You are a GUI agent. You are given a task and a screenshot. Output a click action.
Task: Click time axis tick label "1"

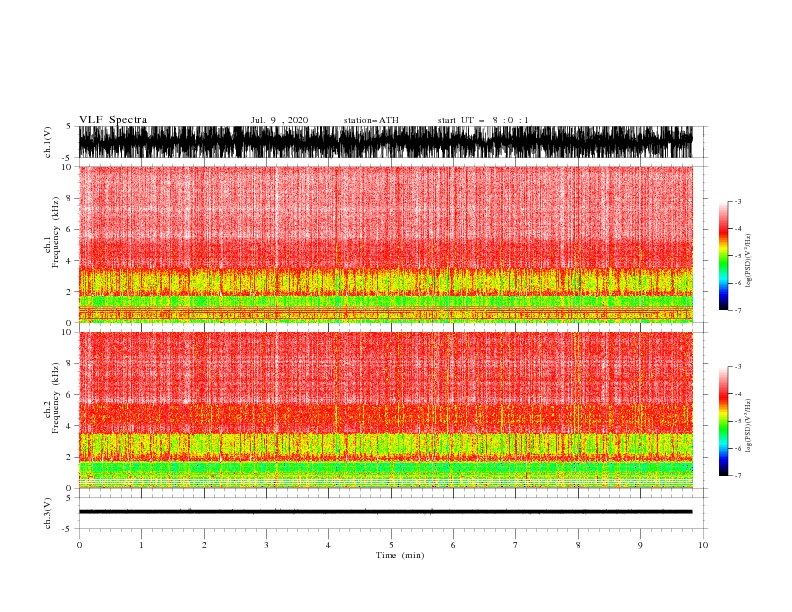pyautogui.click(x=141, y=545)
